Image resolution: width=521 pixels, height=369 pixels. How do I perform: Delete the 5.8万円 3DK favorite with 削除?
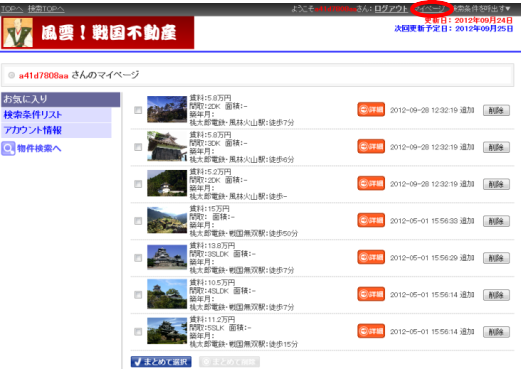(496, 147)
